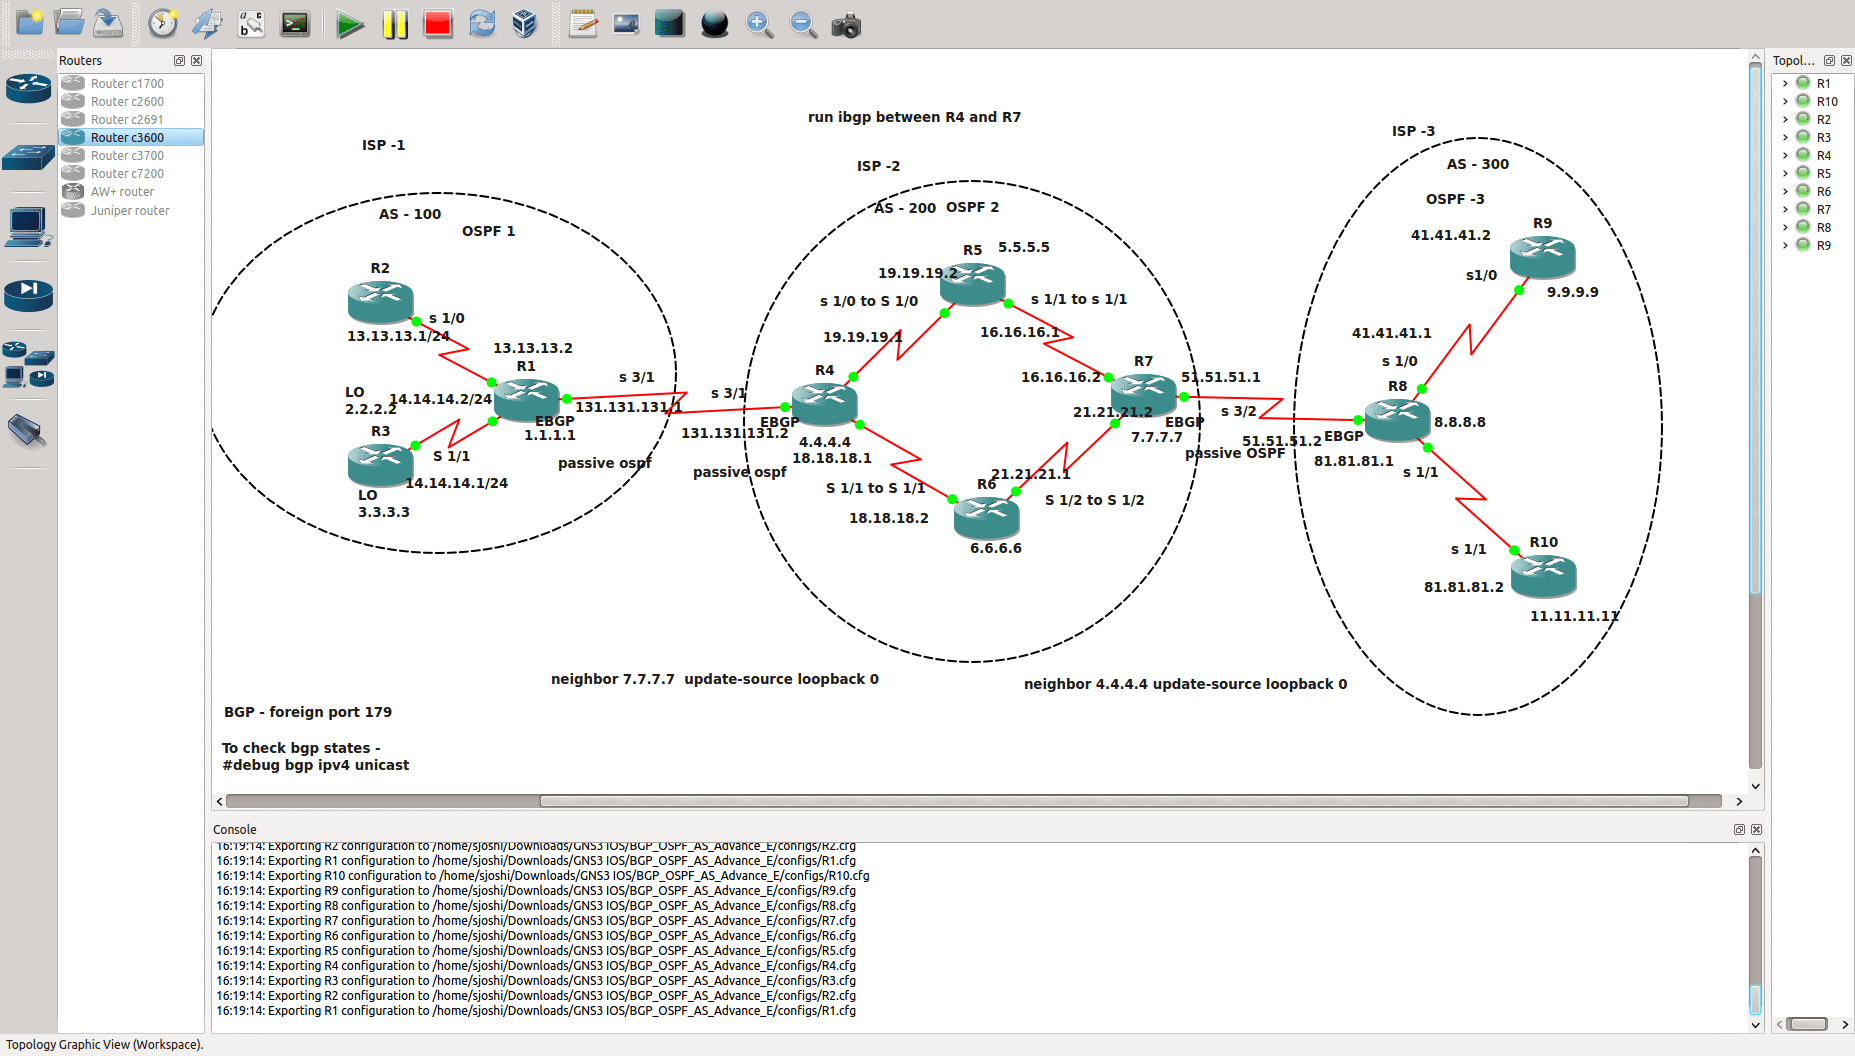Expand the R7 node in Topology Summary
The height and width of the screenshot is (1056, 1855).
(x=1785, y=209)
